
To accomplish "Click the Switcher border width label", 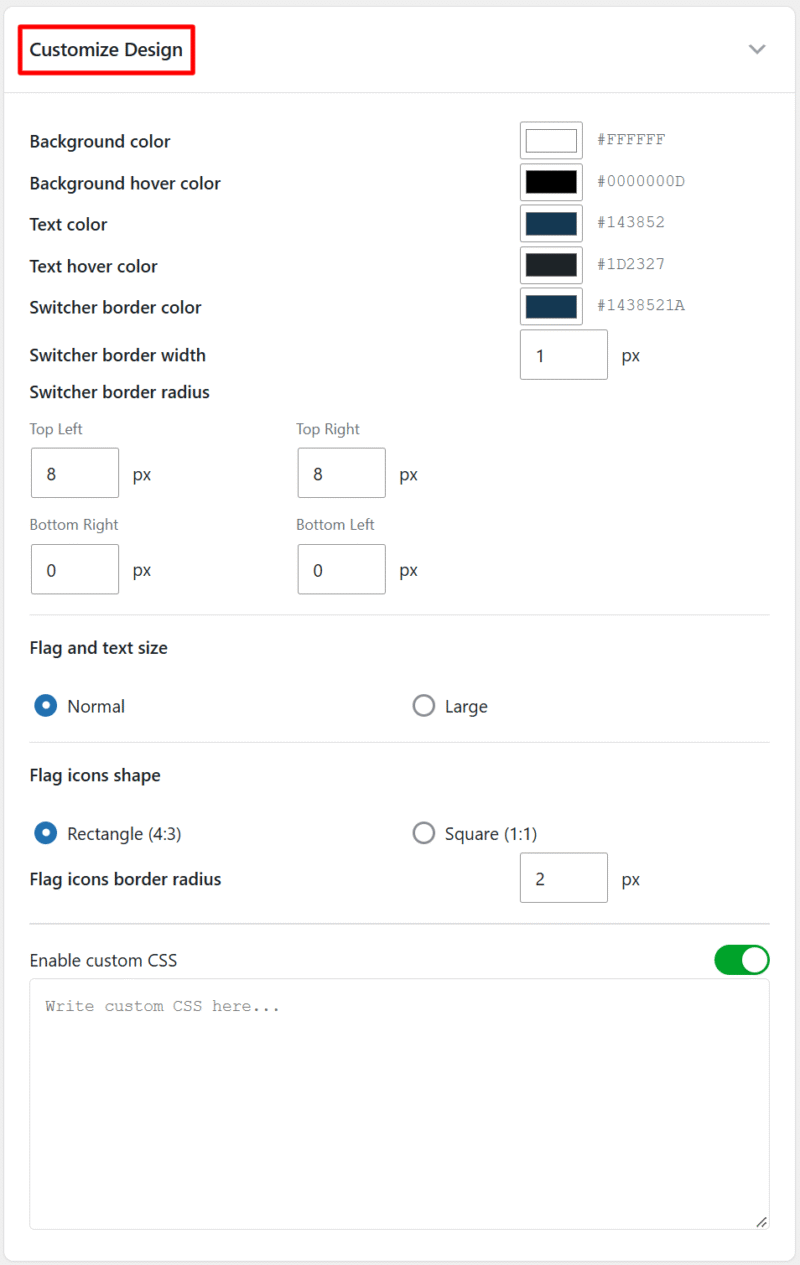I will 118,355.
